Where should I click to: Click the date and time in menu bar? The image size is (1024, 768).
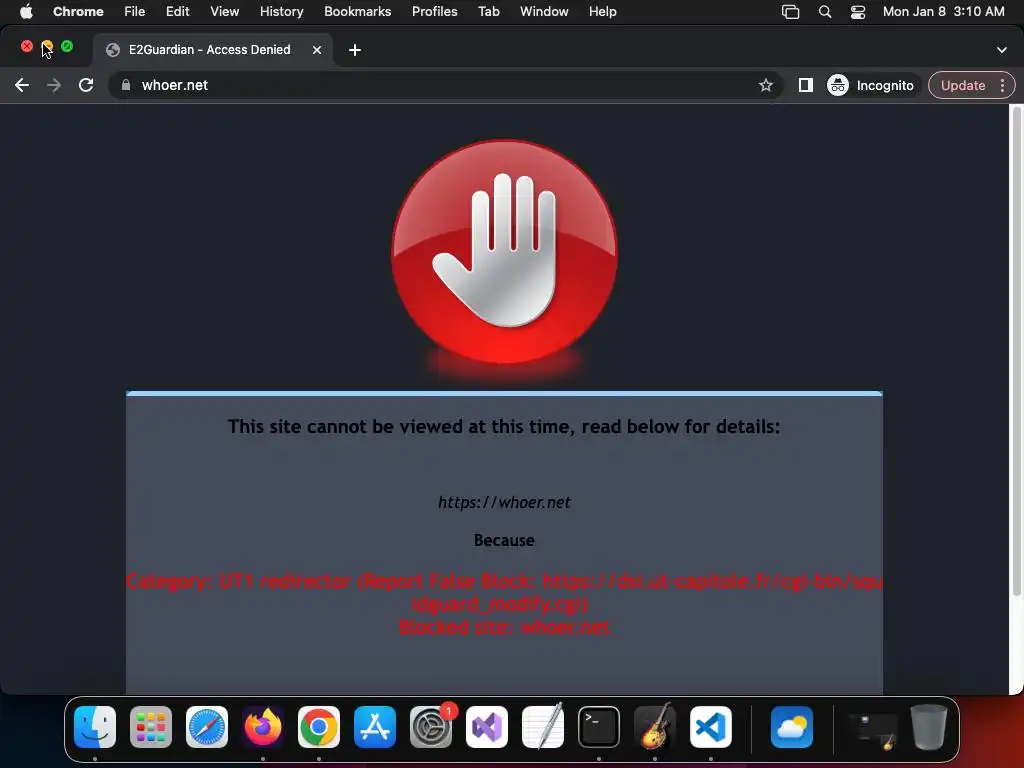point(943,12)
